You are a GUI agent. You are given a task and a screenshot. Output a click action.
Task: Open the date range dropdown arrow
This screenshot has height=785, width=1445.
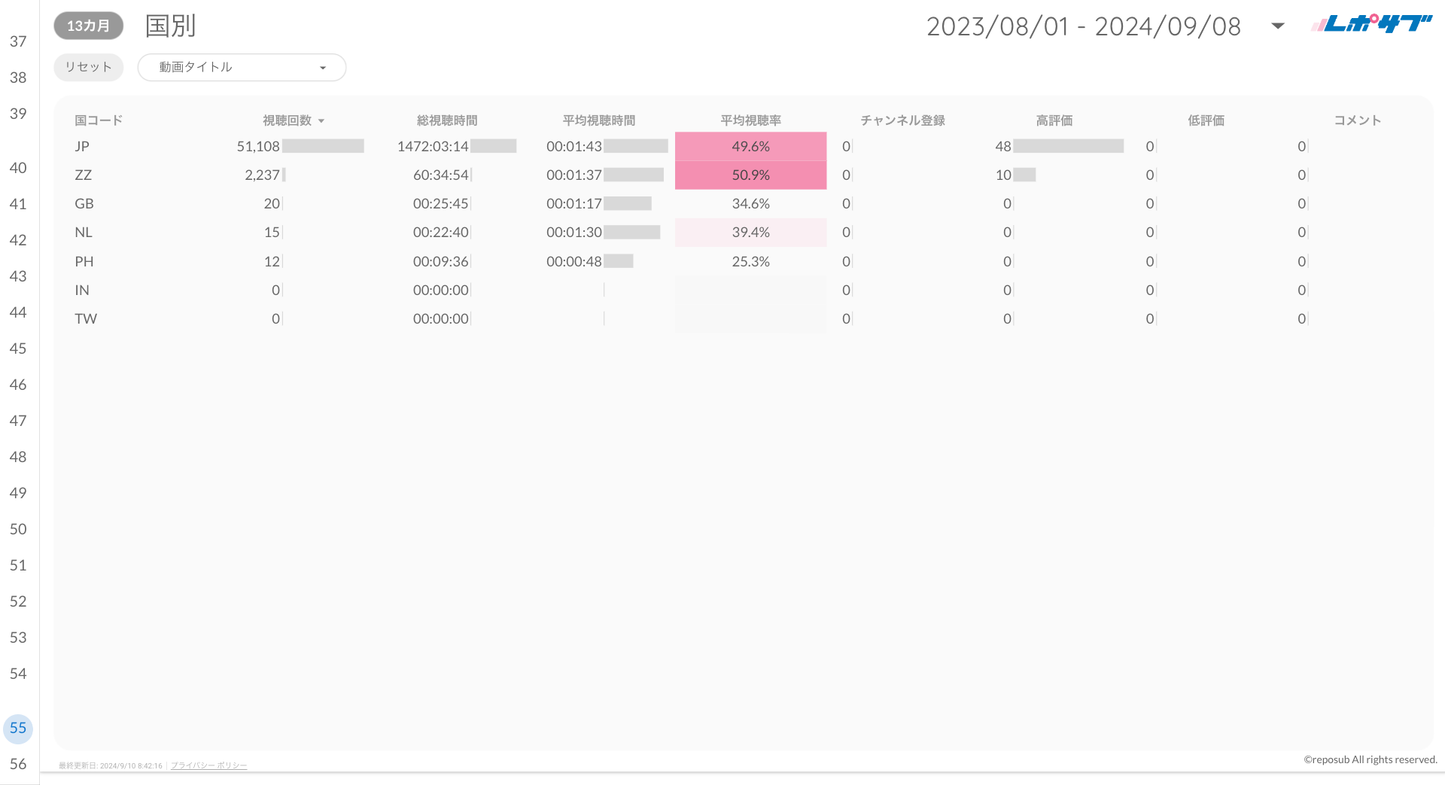tap(1277, 26)
